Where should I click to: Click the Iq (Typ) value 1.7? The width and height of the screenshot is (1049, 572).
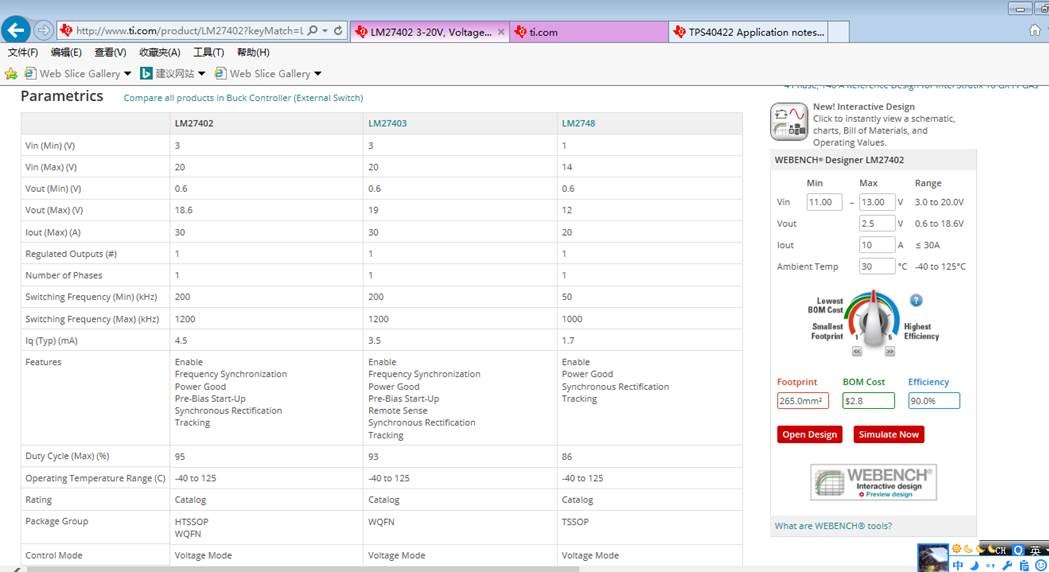[568, 341]
